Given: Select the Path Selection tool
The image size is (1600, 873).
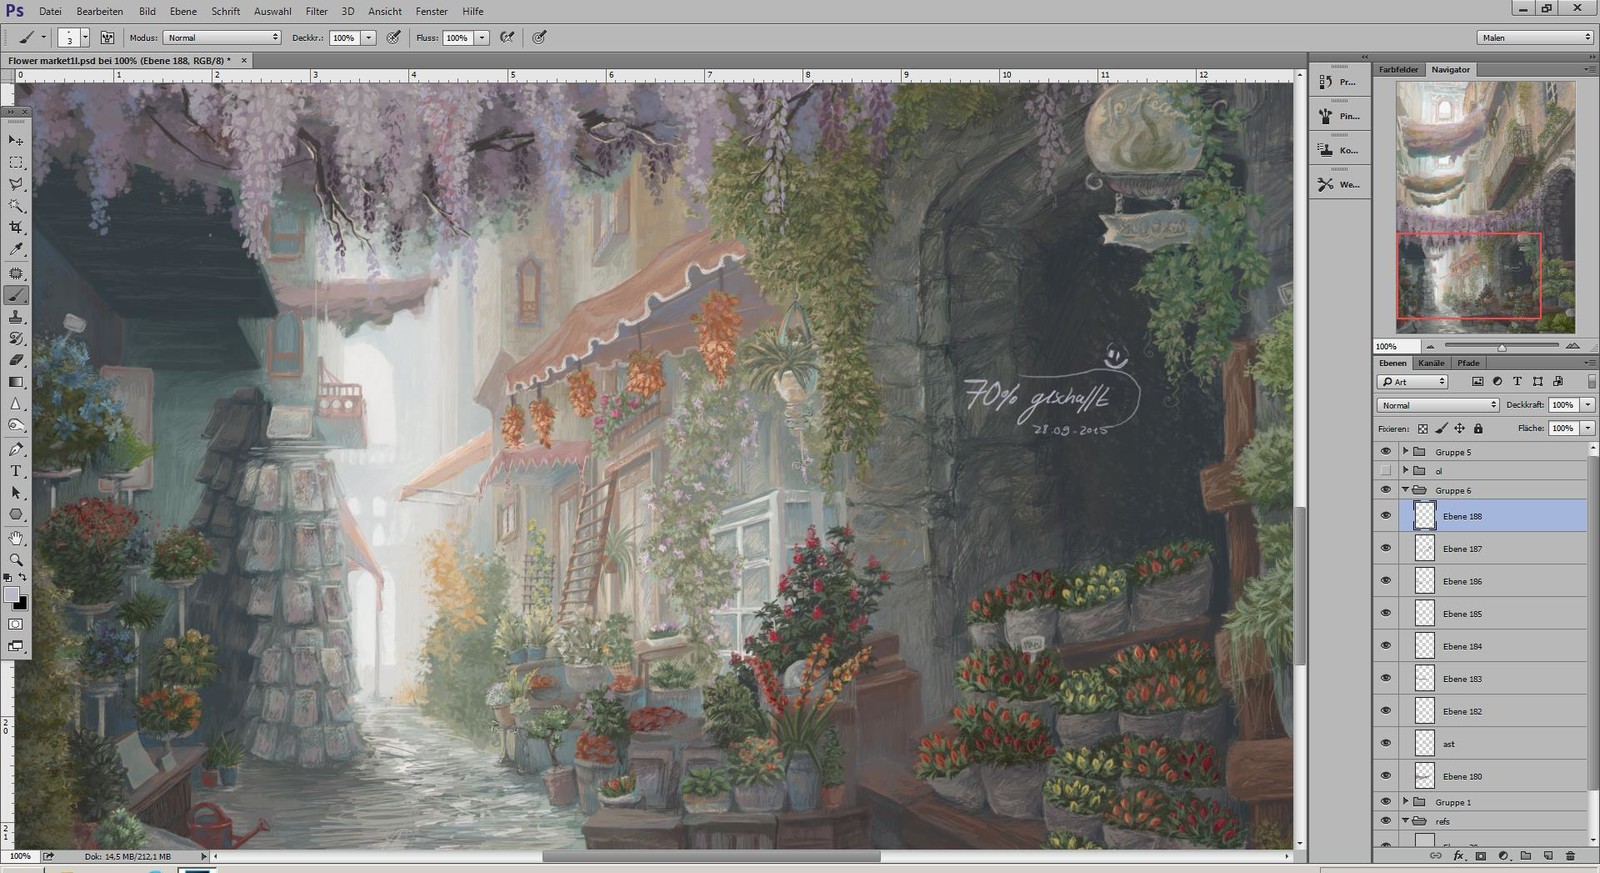Looking at the screenshot, I should click(x=16, y=493).
